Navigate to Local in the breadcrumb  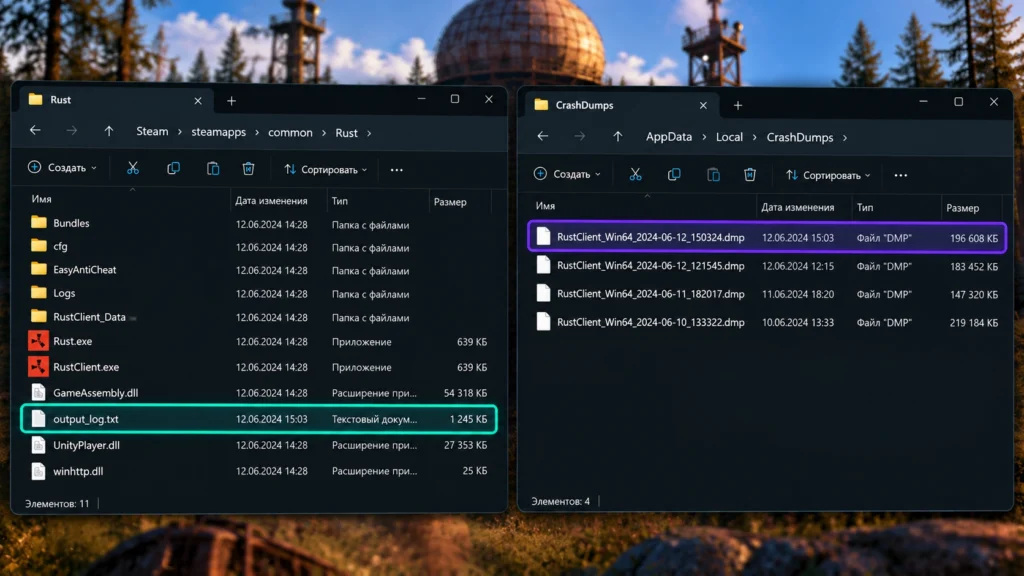729,137
